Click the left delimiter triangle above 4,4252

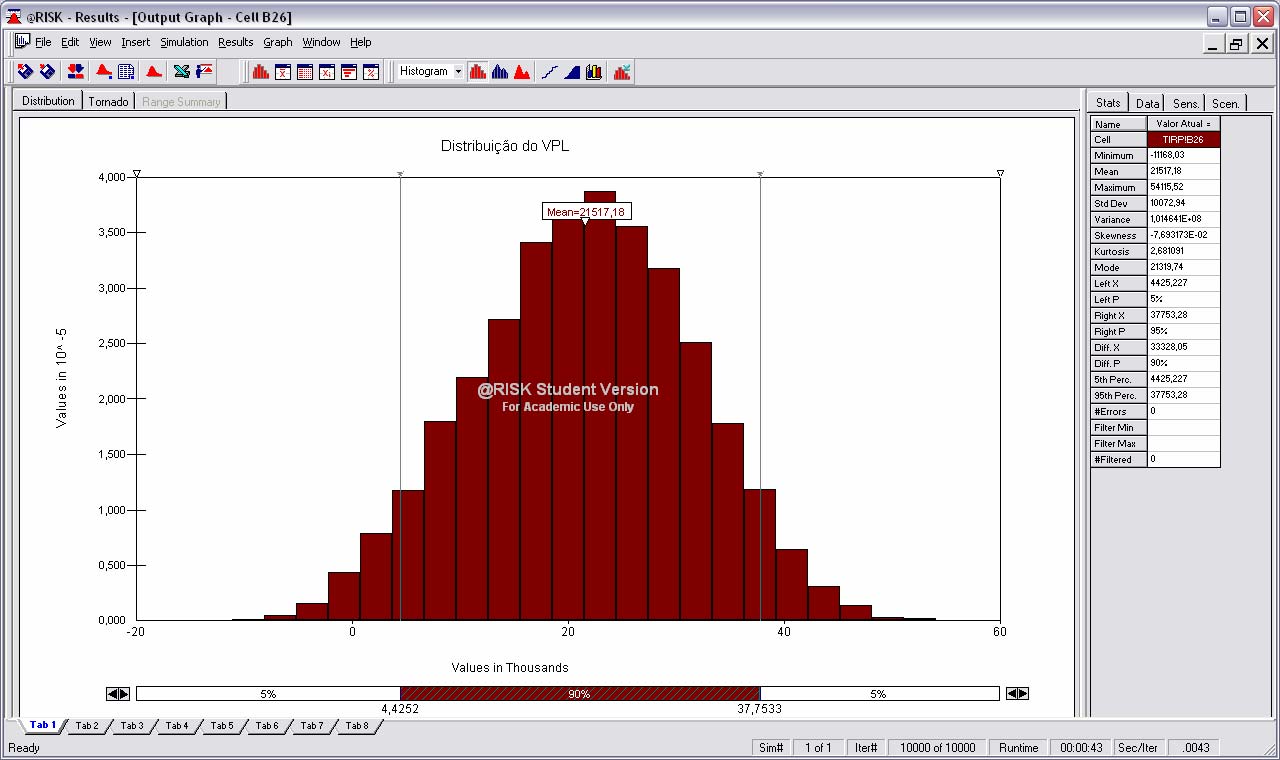pos(400,174)
